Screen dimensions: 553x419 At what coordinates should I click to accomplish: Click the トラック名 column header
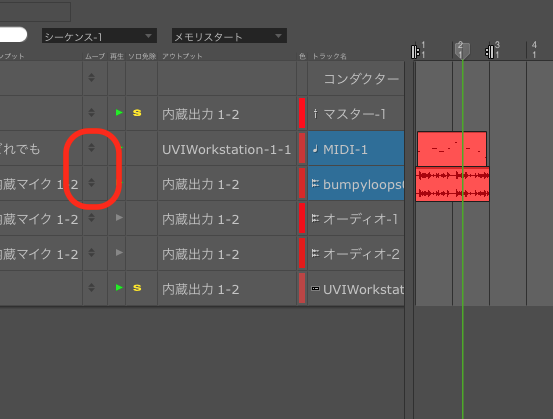(329, 56)
